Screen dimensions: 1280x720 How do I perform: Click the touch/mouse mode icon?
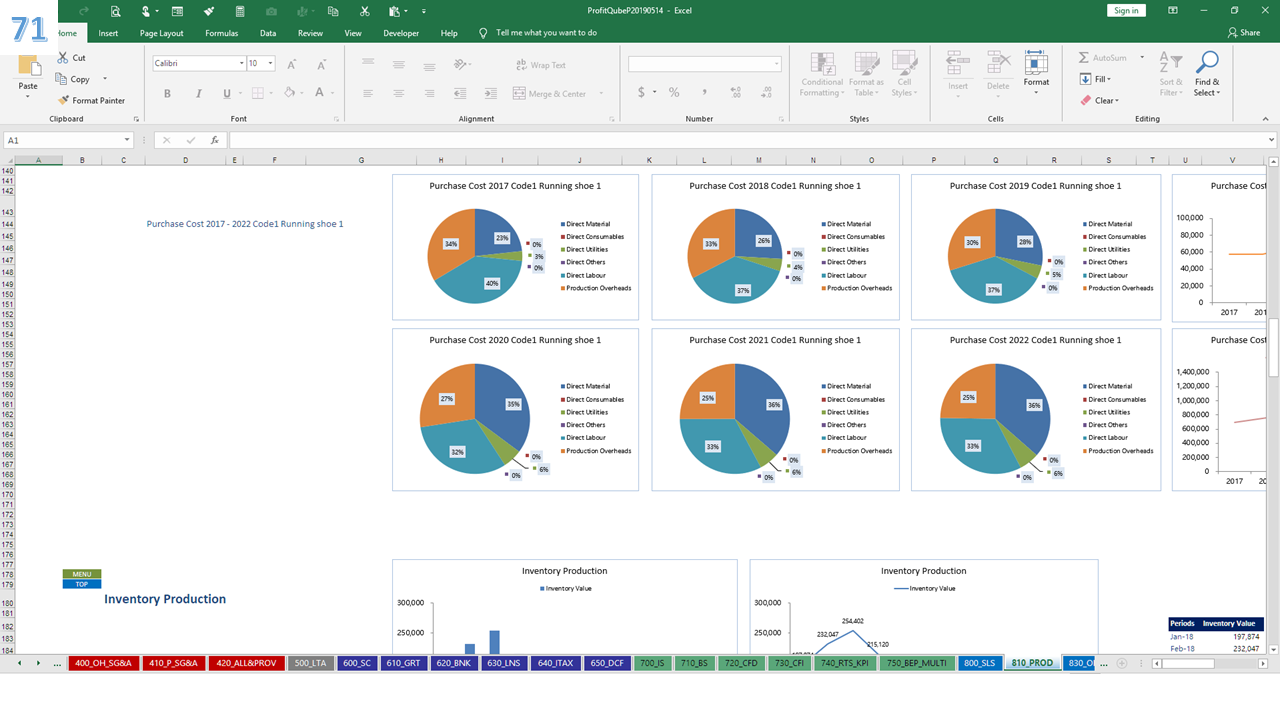[146, 11]
